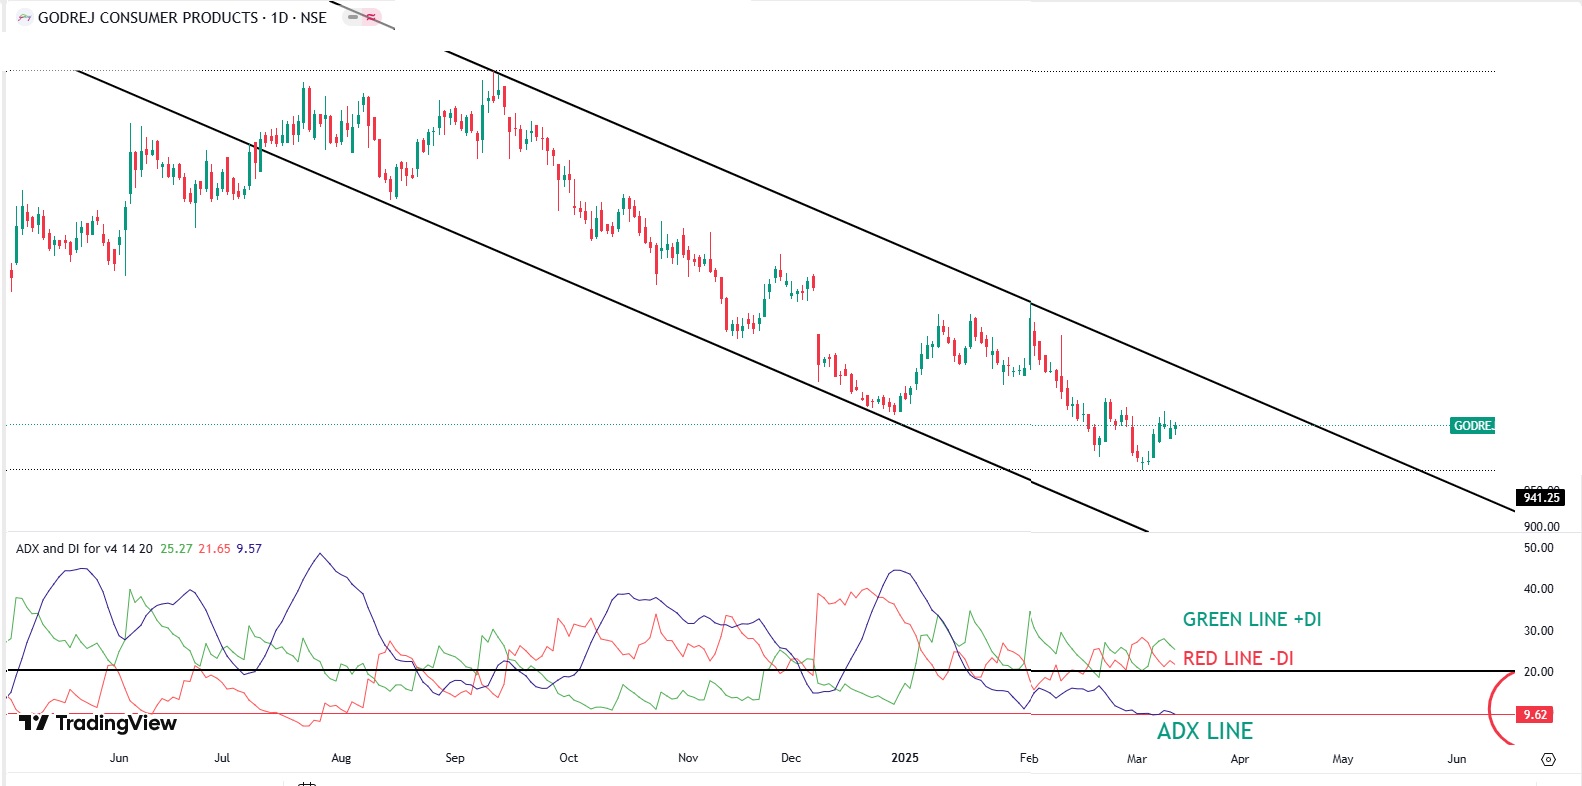Click the Godrej symbol logo icon
Screen dimensions: 1582x786
(25, 18)
